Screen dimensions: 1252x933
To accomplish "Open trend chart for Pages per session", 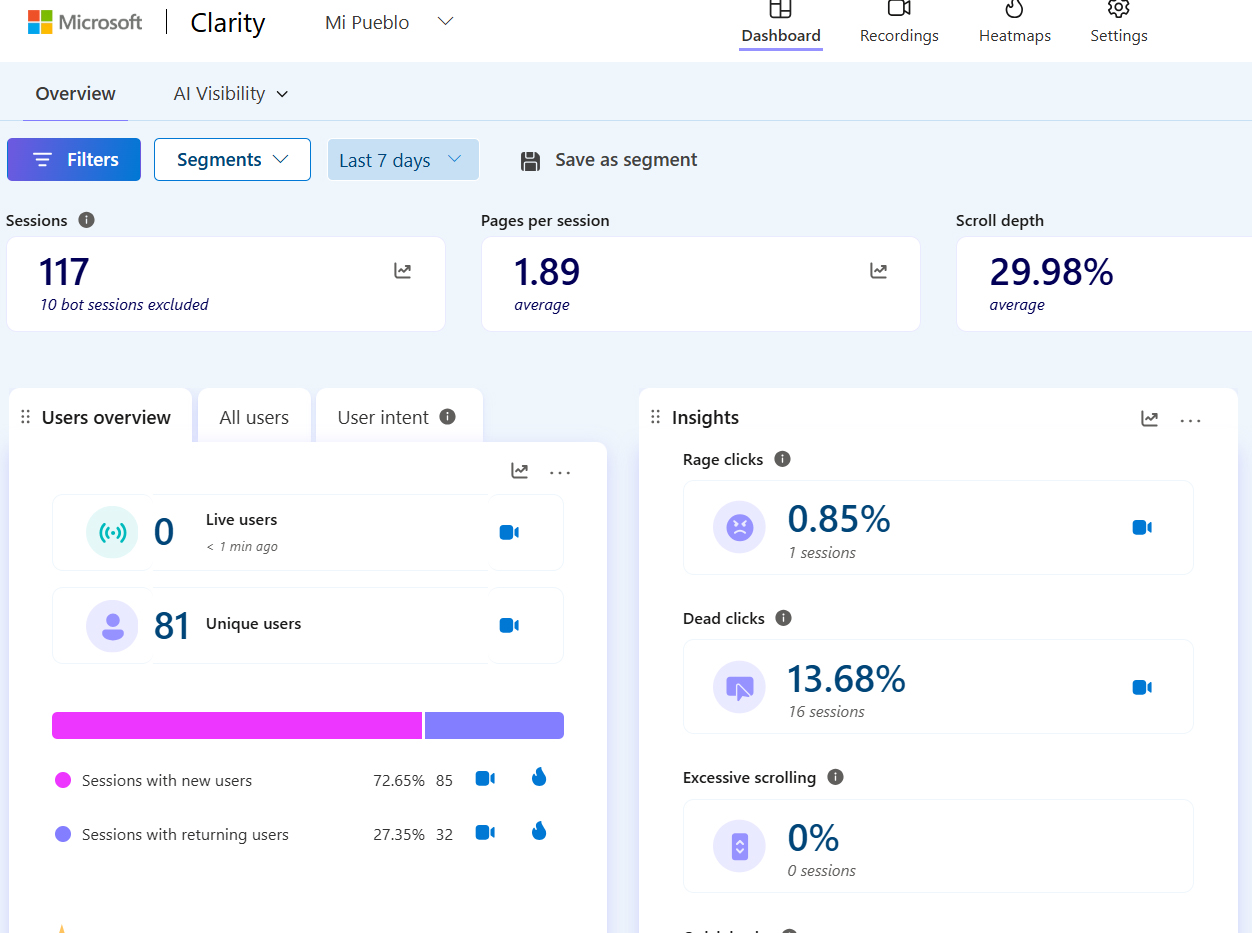I will (x=879, y=270).
